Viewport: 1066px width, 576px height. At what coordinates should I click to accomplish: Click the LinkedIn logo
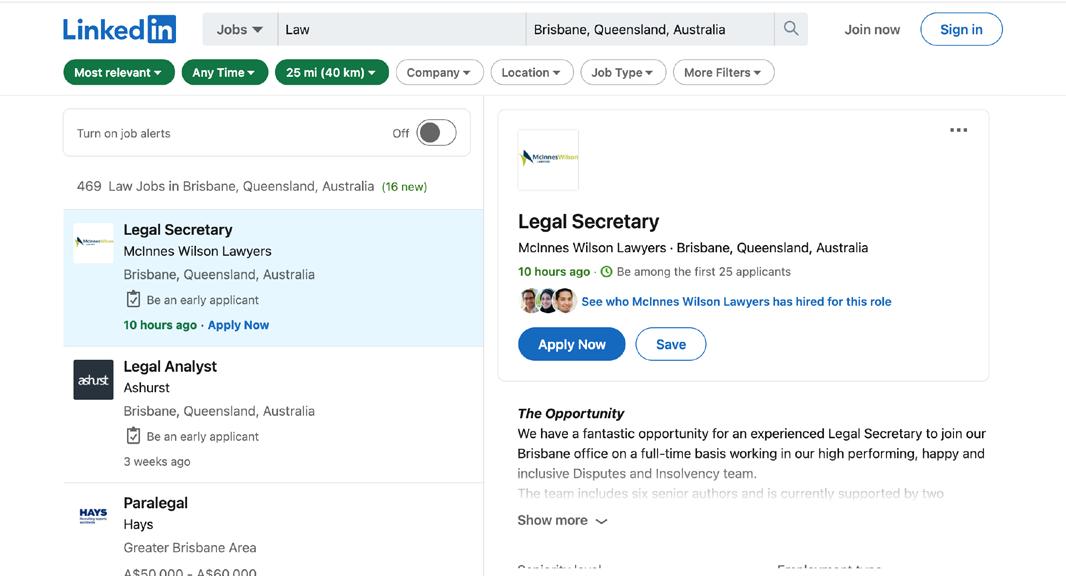119,30
